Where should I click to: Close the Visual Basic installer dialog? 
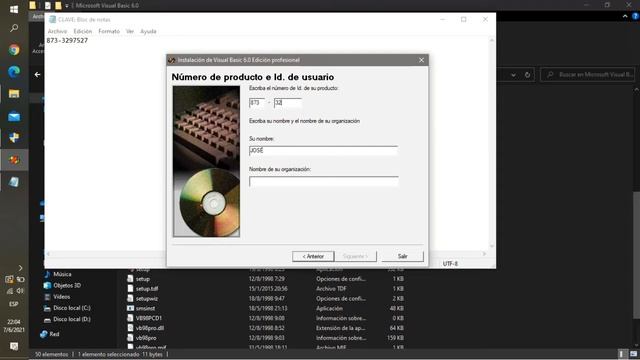(421, 60)
